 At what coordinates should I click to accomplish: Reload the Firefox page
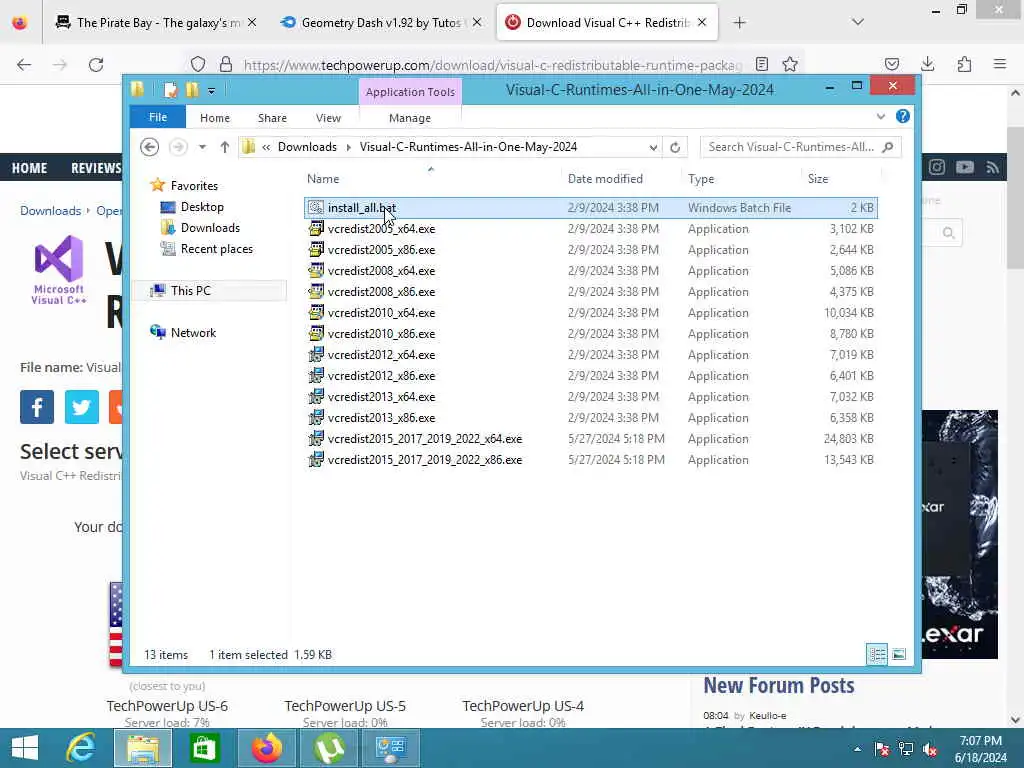point(96,65)
